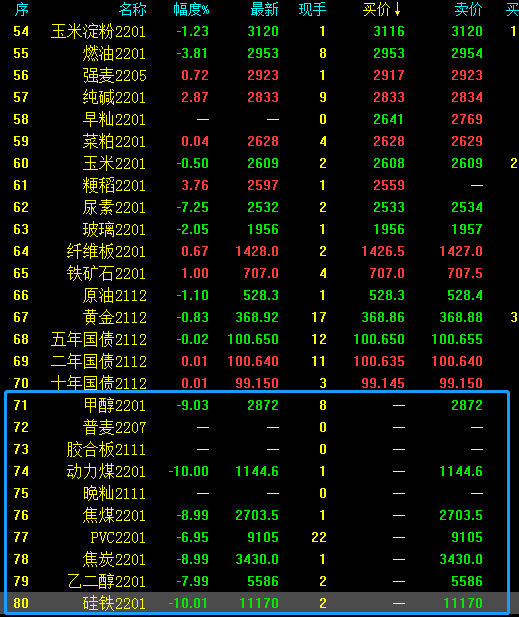This screenshot has height=617, width=519.
Task: Select the 乙二醇2201 contract name
Action: (106, 582)
